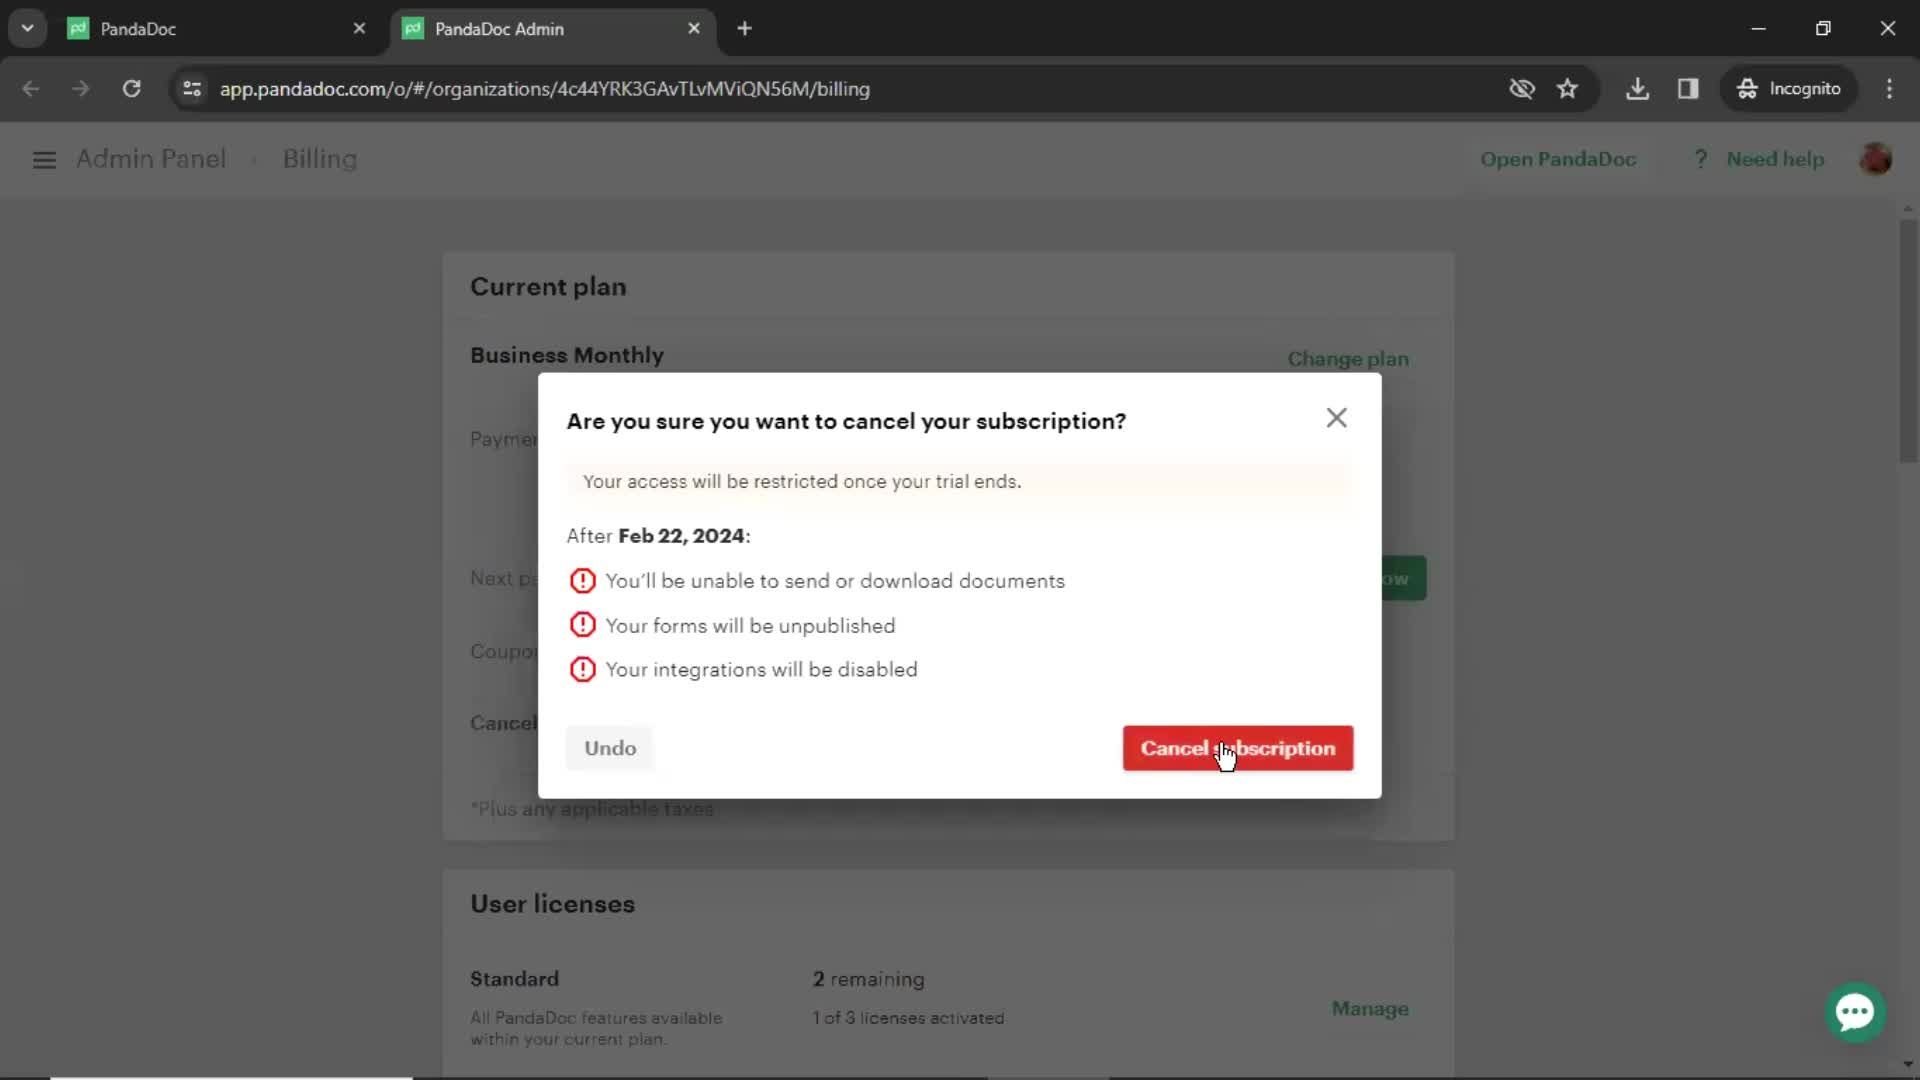Click the address bar URL
This screenshot has height=1080, width=1920.
(545, 89)
